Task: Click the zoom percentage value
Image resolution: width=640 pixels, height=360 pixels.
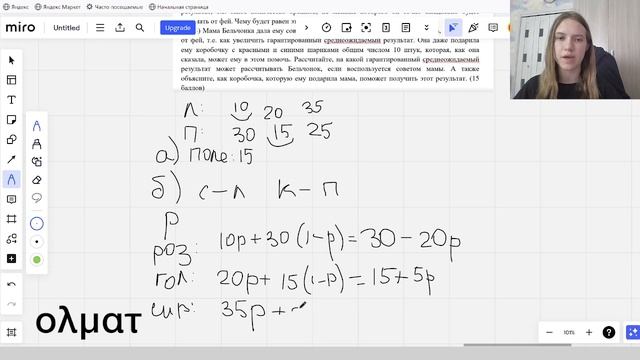Action: [569, 333]
